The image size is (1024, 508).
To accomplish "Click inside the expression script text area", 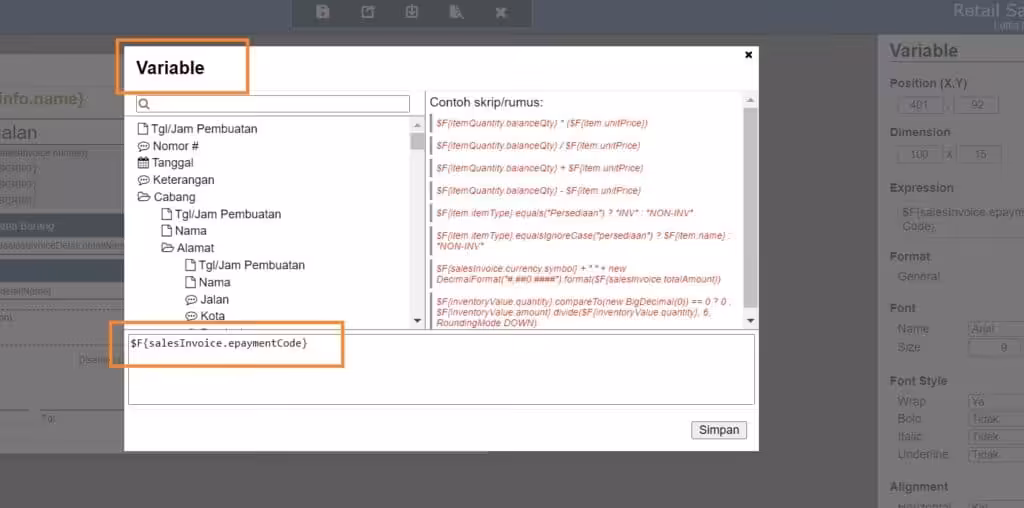I will (441, 369).
